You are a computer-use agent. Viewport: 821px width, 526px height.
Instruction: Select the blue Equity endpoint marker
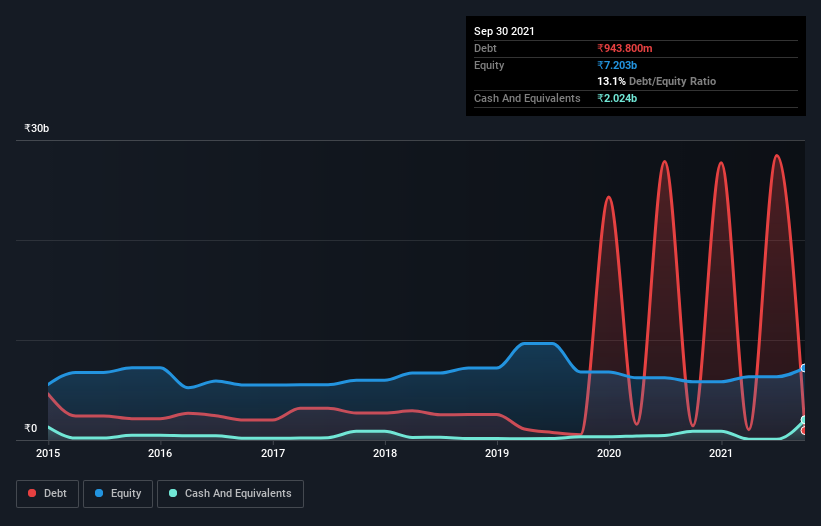pos(804,368)
